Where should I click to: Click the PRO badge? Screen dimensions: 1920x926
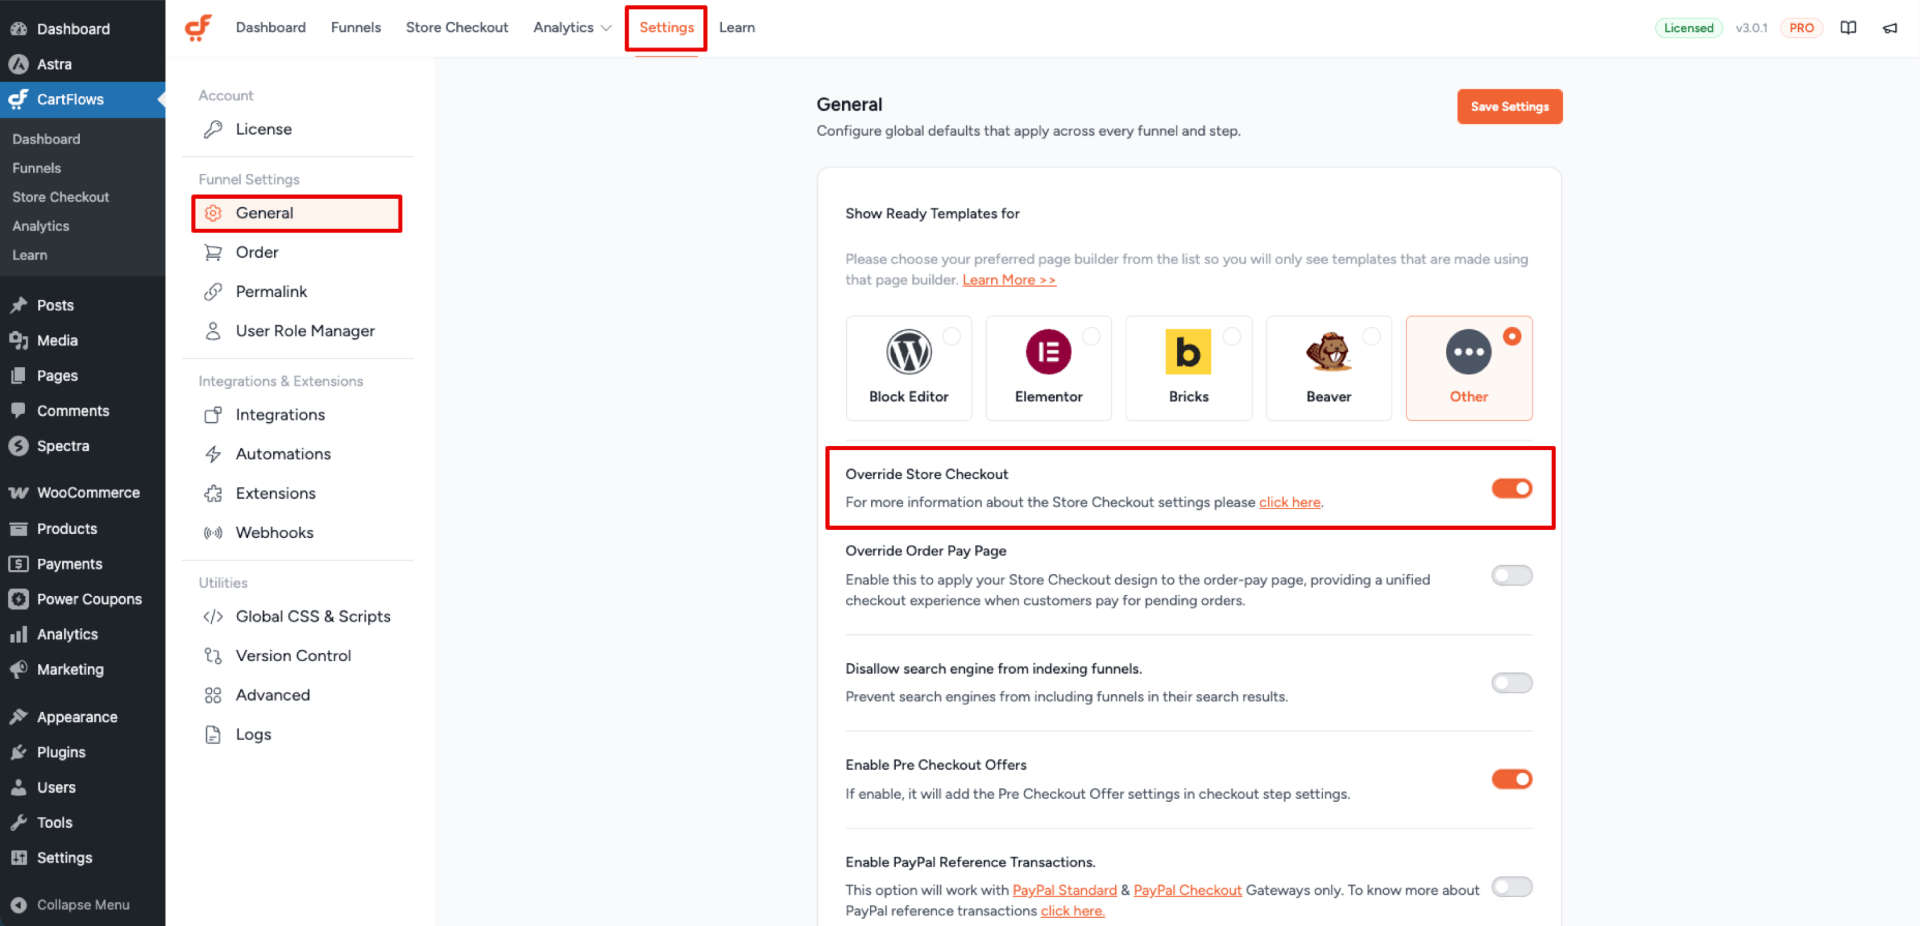[x=1802, y=28]
